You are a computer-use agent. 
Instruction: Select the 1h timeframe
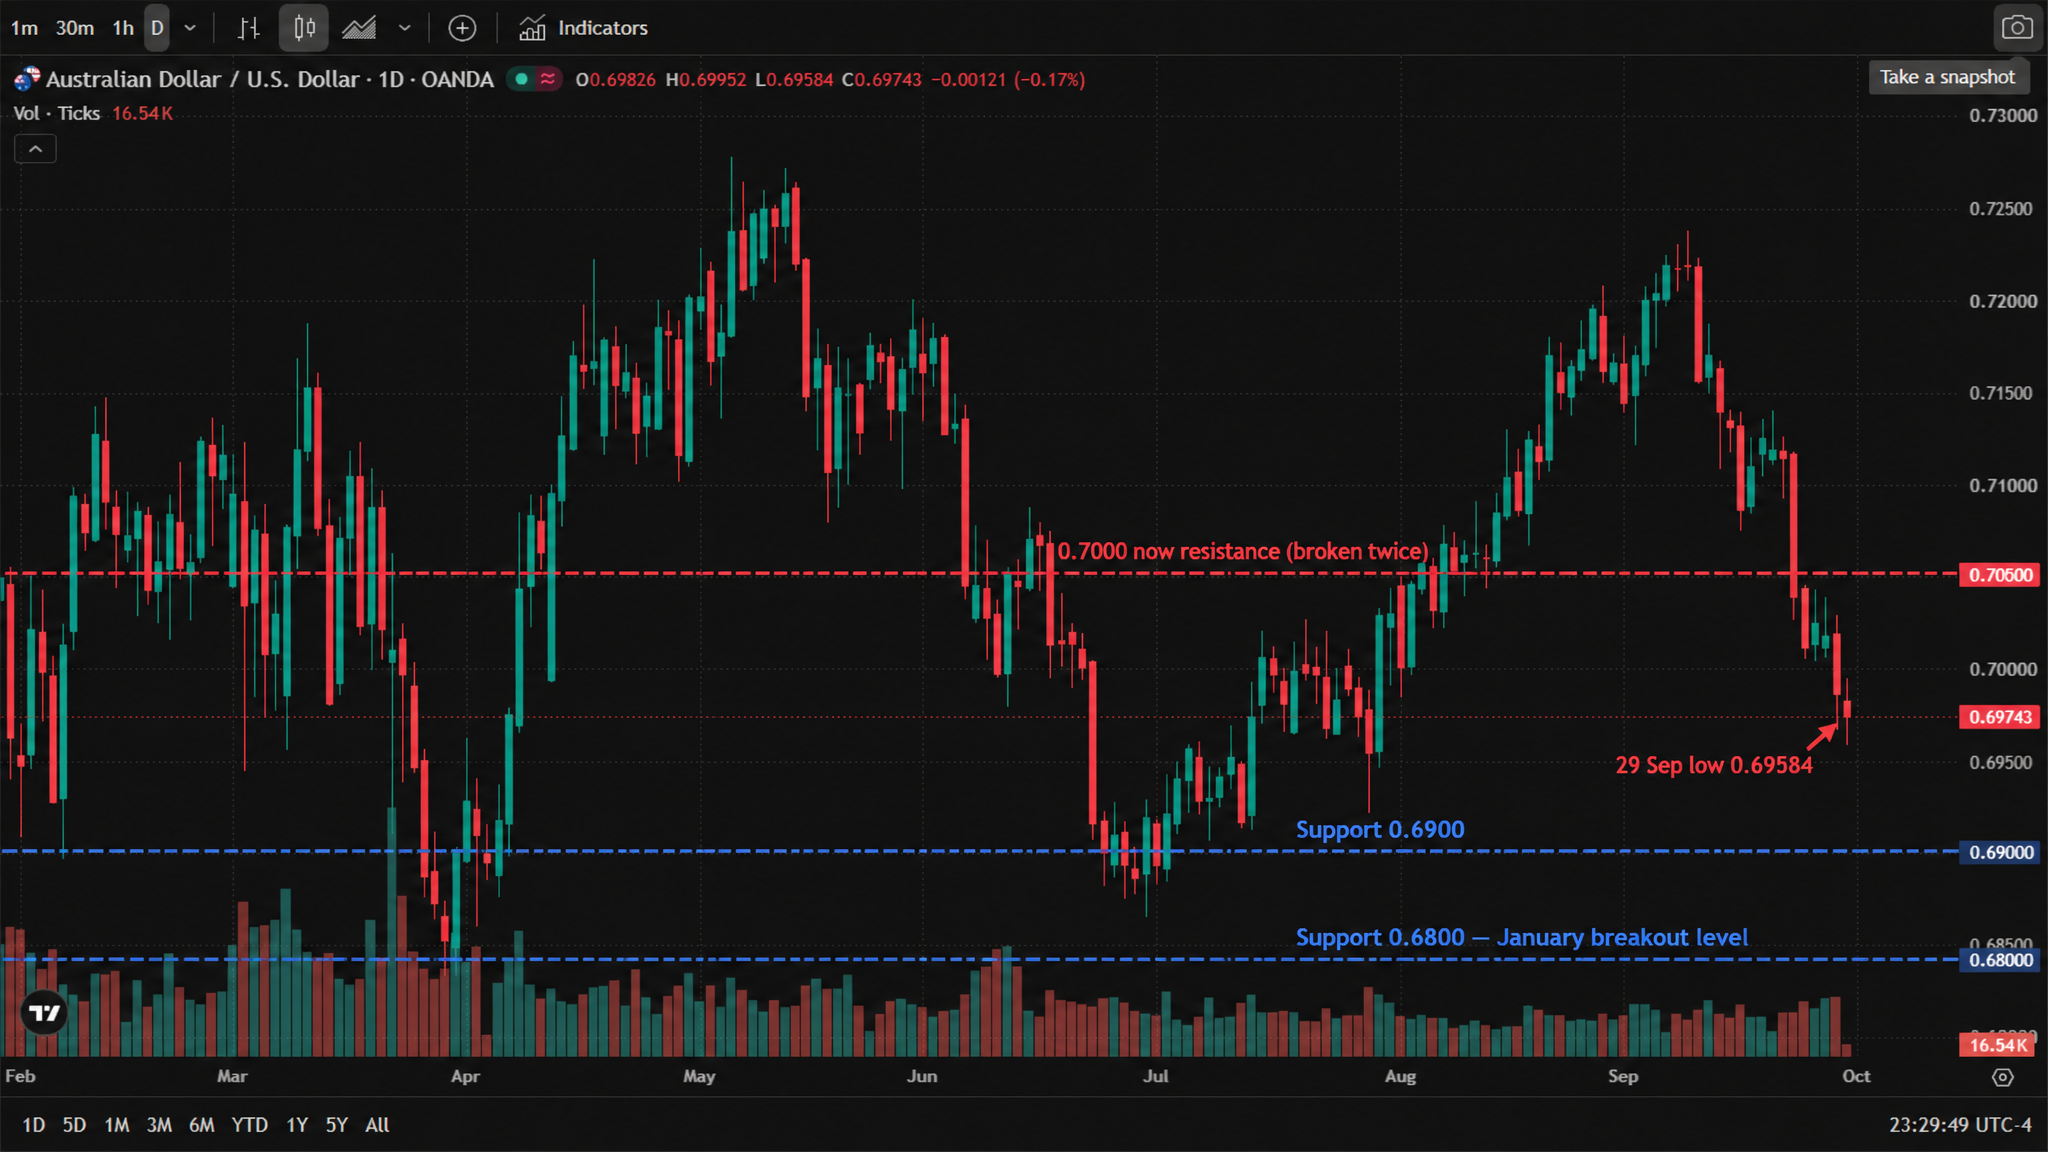tap(123, 28)
